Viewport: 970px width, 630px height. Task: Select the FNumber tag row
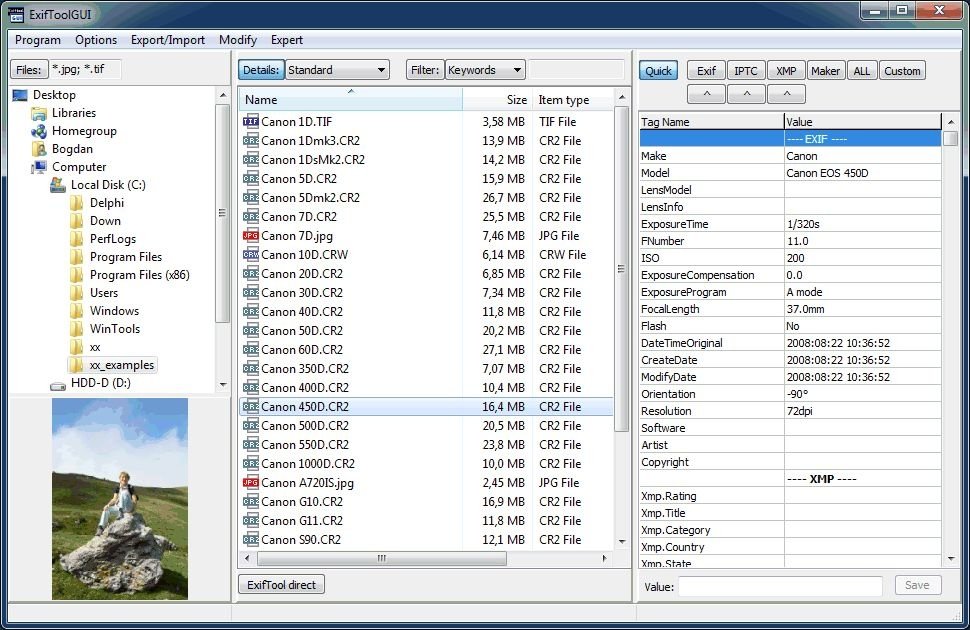click(790, 241)
